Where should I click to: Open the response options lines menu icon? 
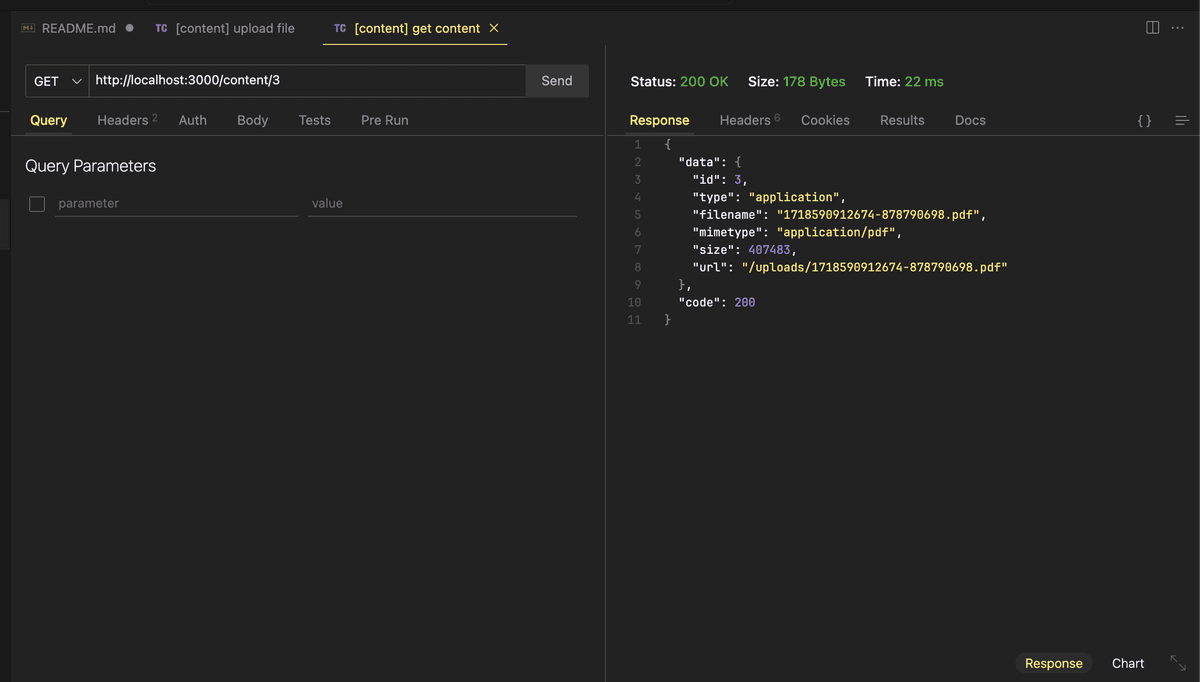1181,120
